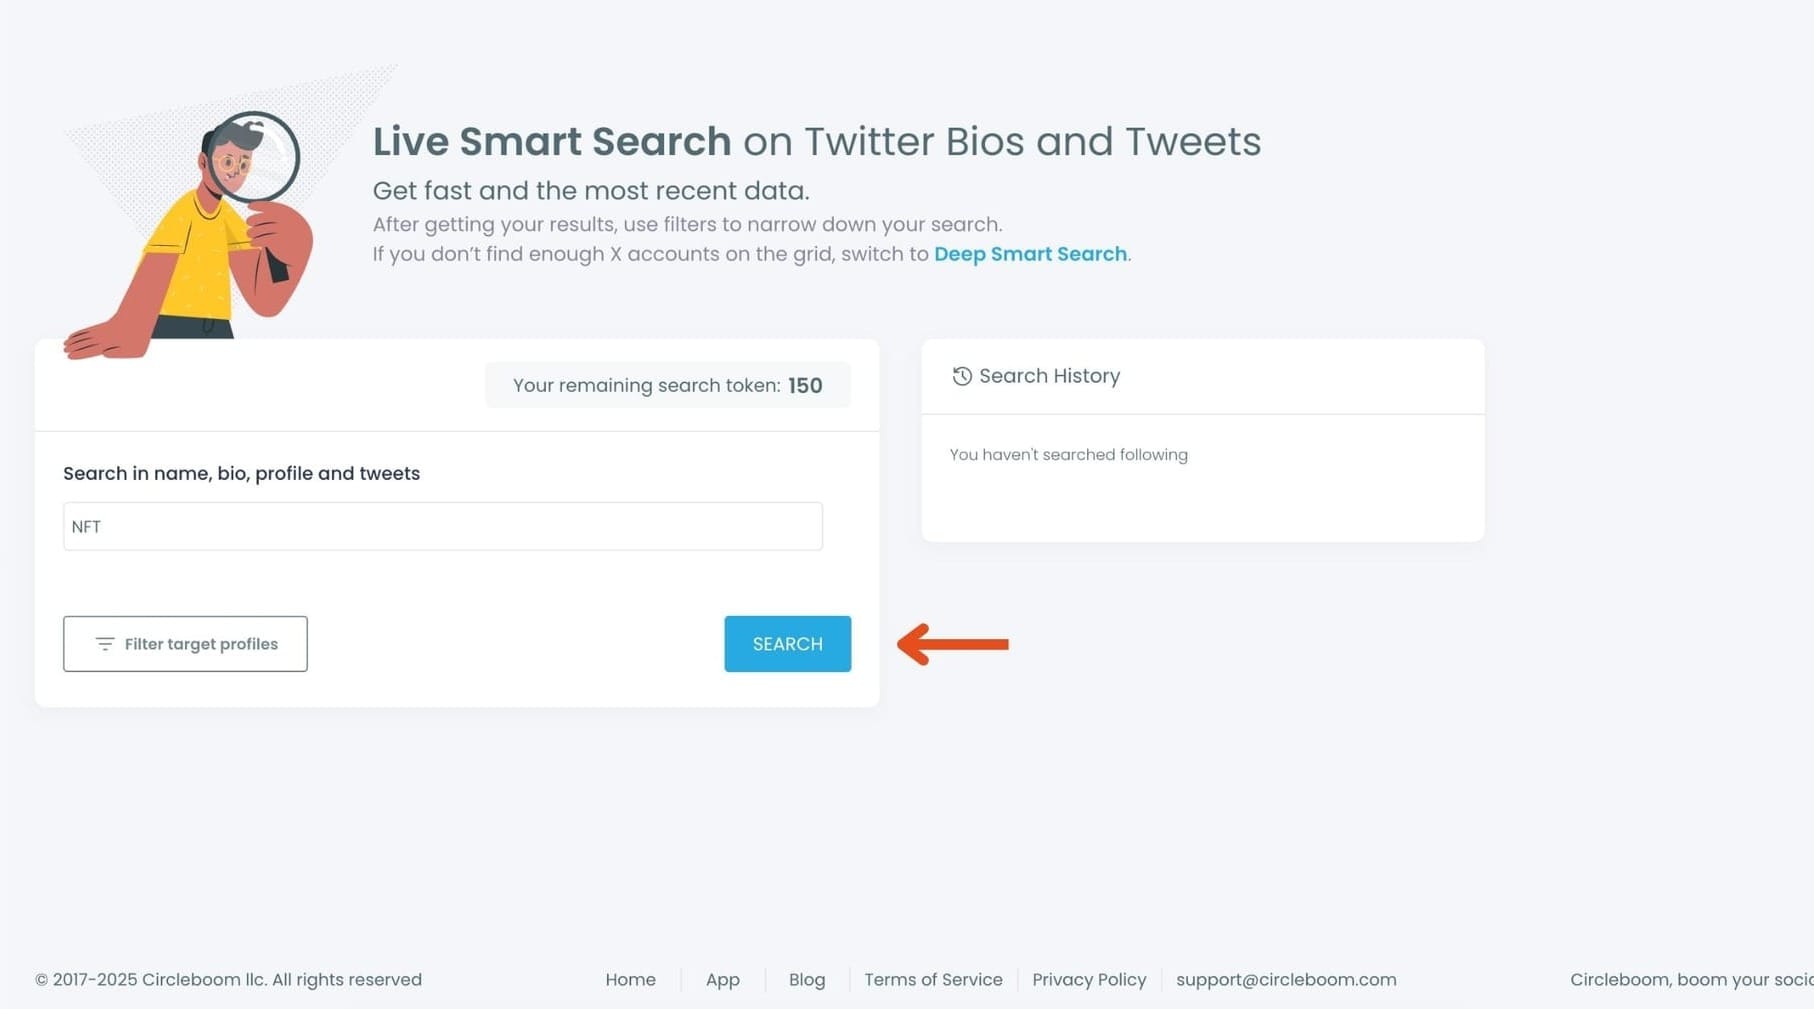1814x1009 pixels.
Task: Click the "Search in name, bio, profile and tweets" label
Action: (241, 474)
